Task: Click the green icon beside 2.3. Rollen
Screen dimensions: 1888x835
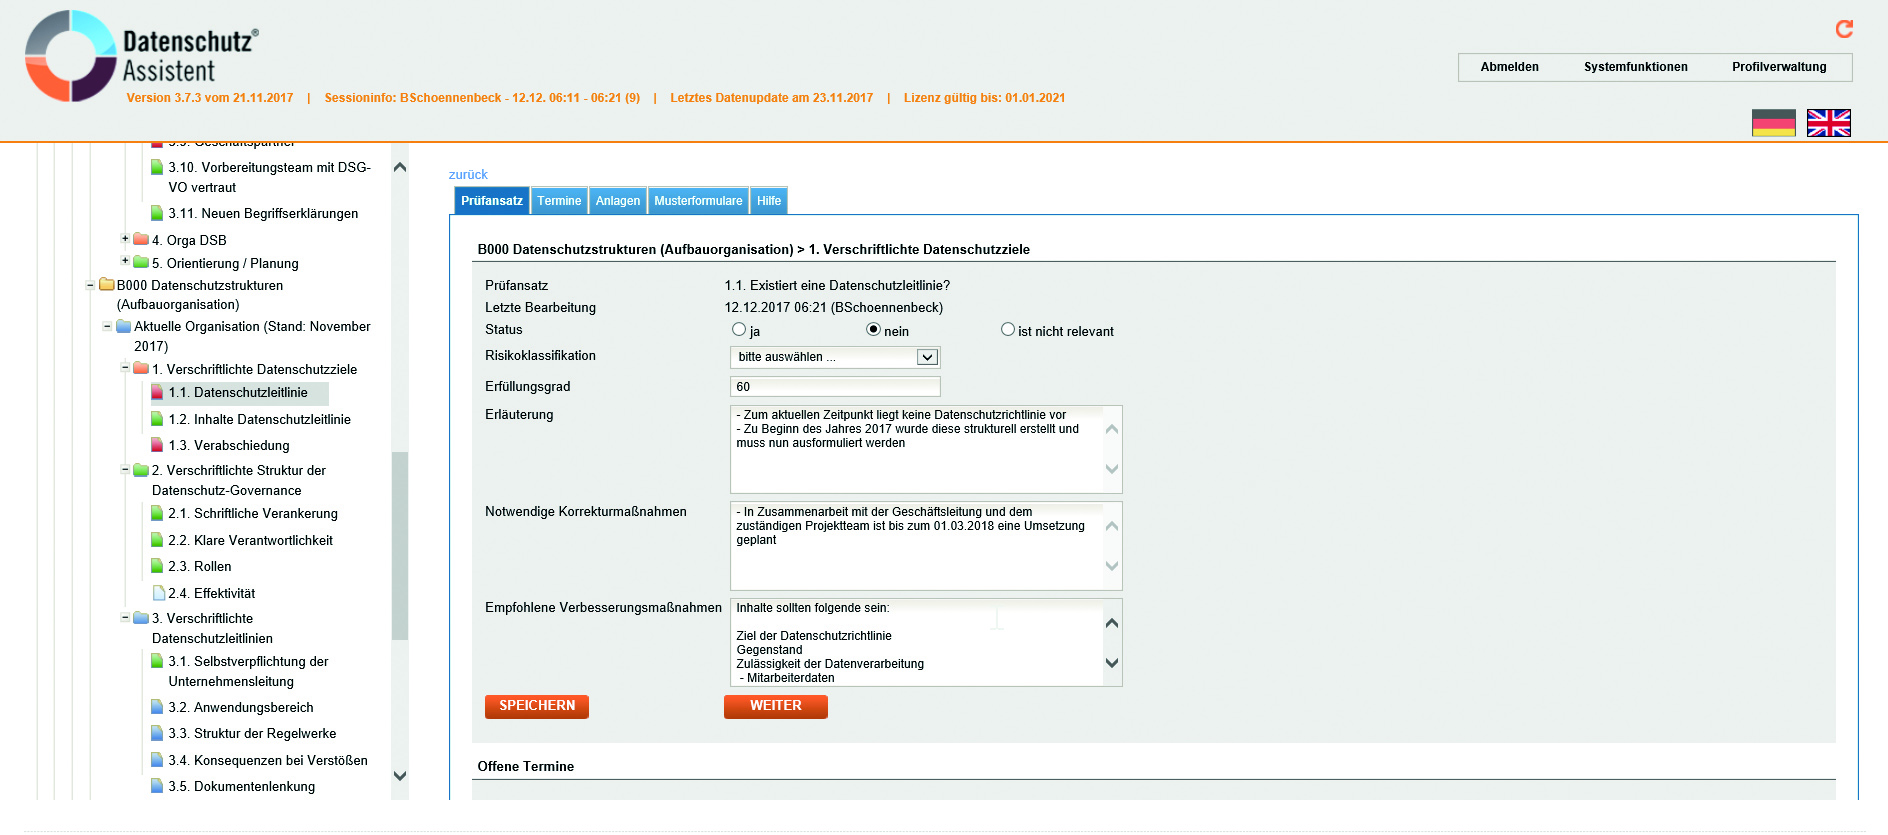Action: [x=157, y=566]
